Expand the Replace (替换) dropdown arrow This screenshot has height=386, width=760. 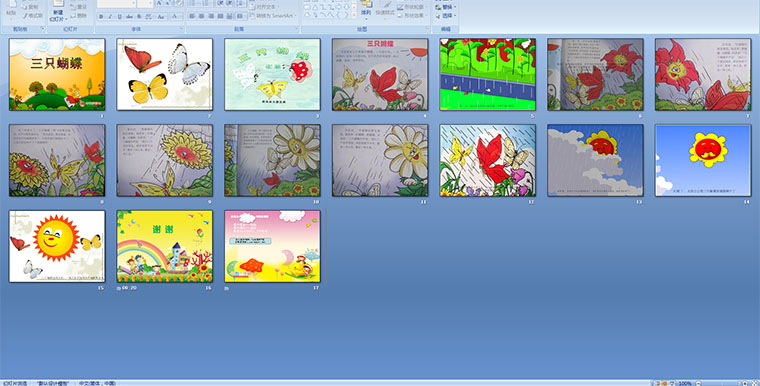[x=454, y=7]
